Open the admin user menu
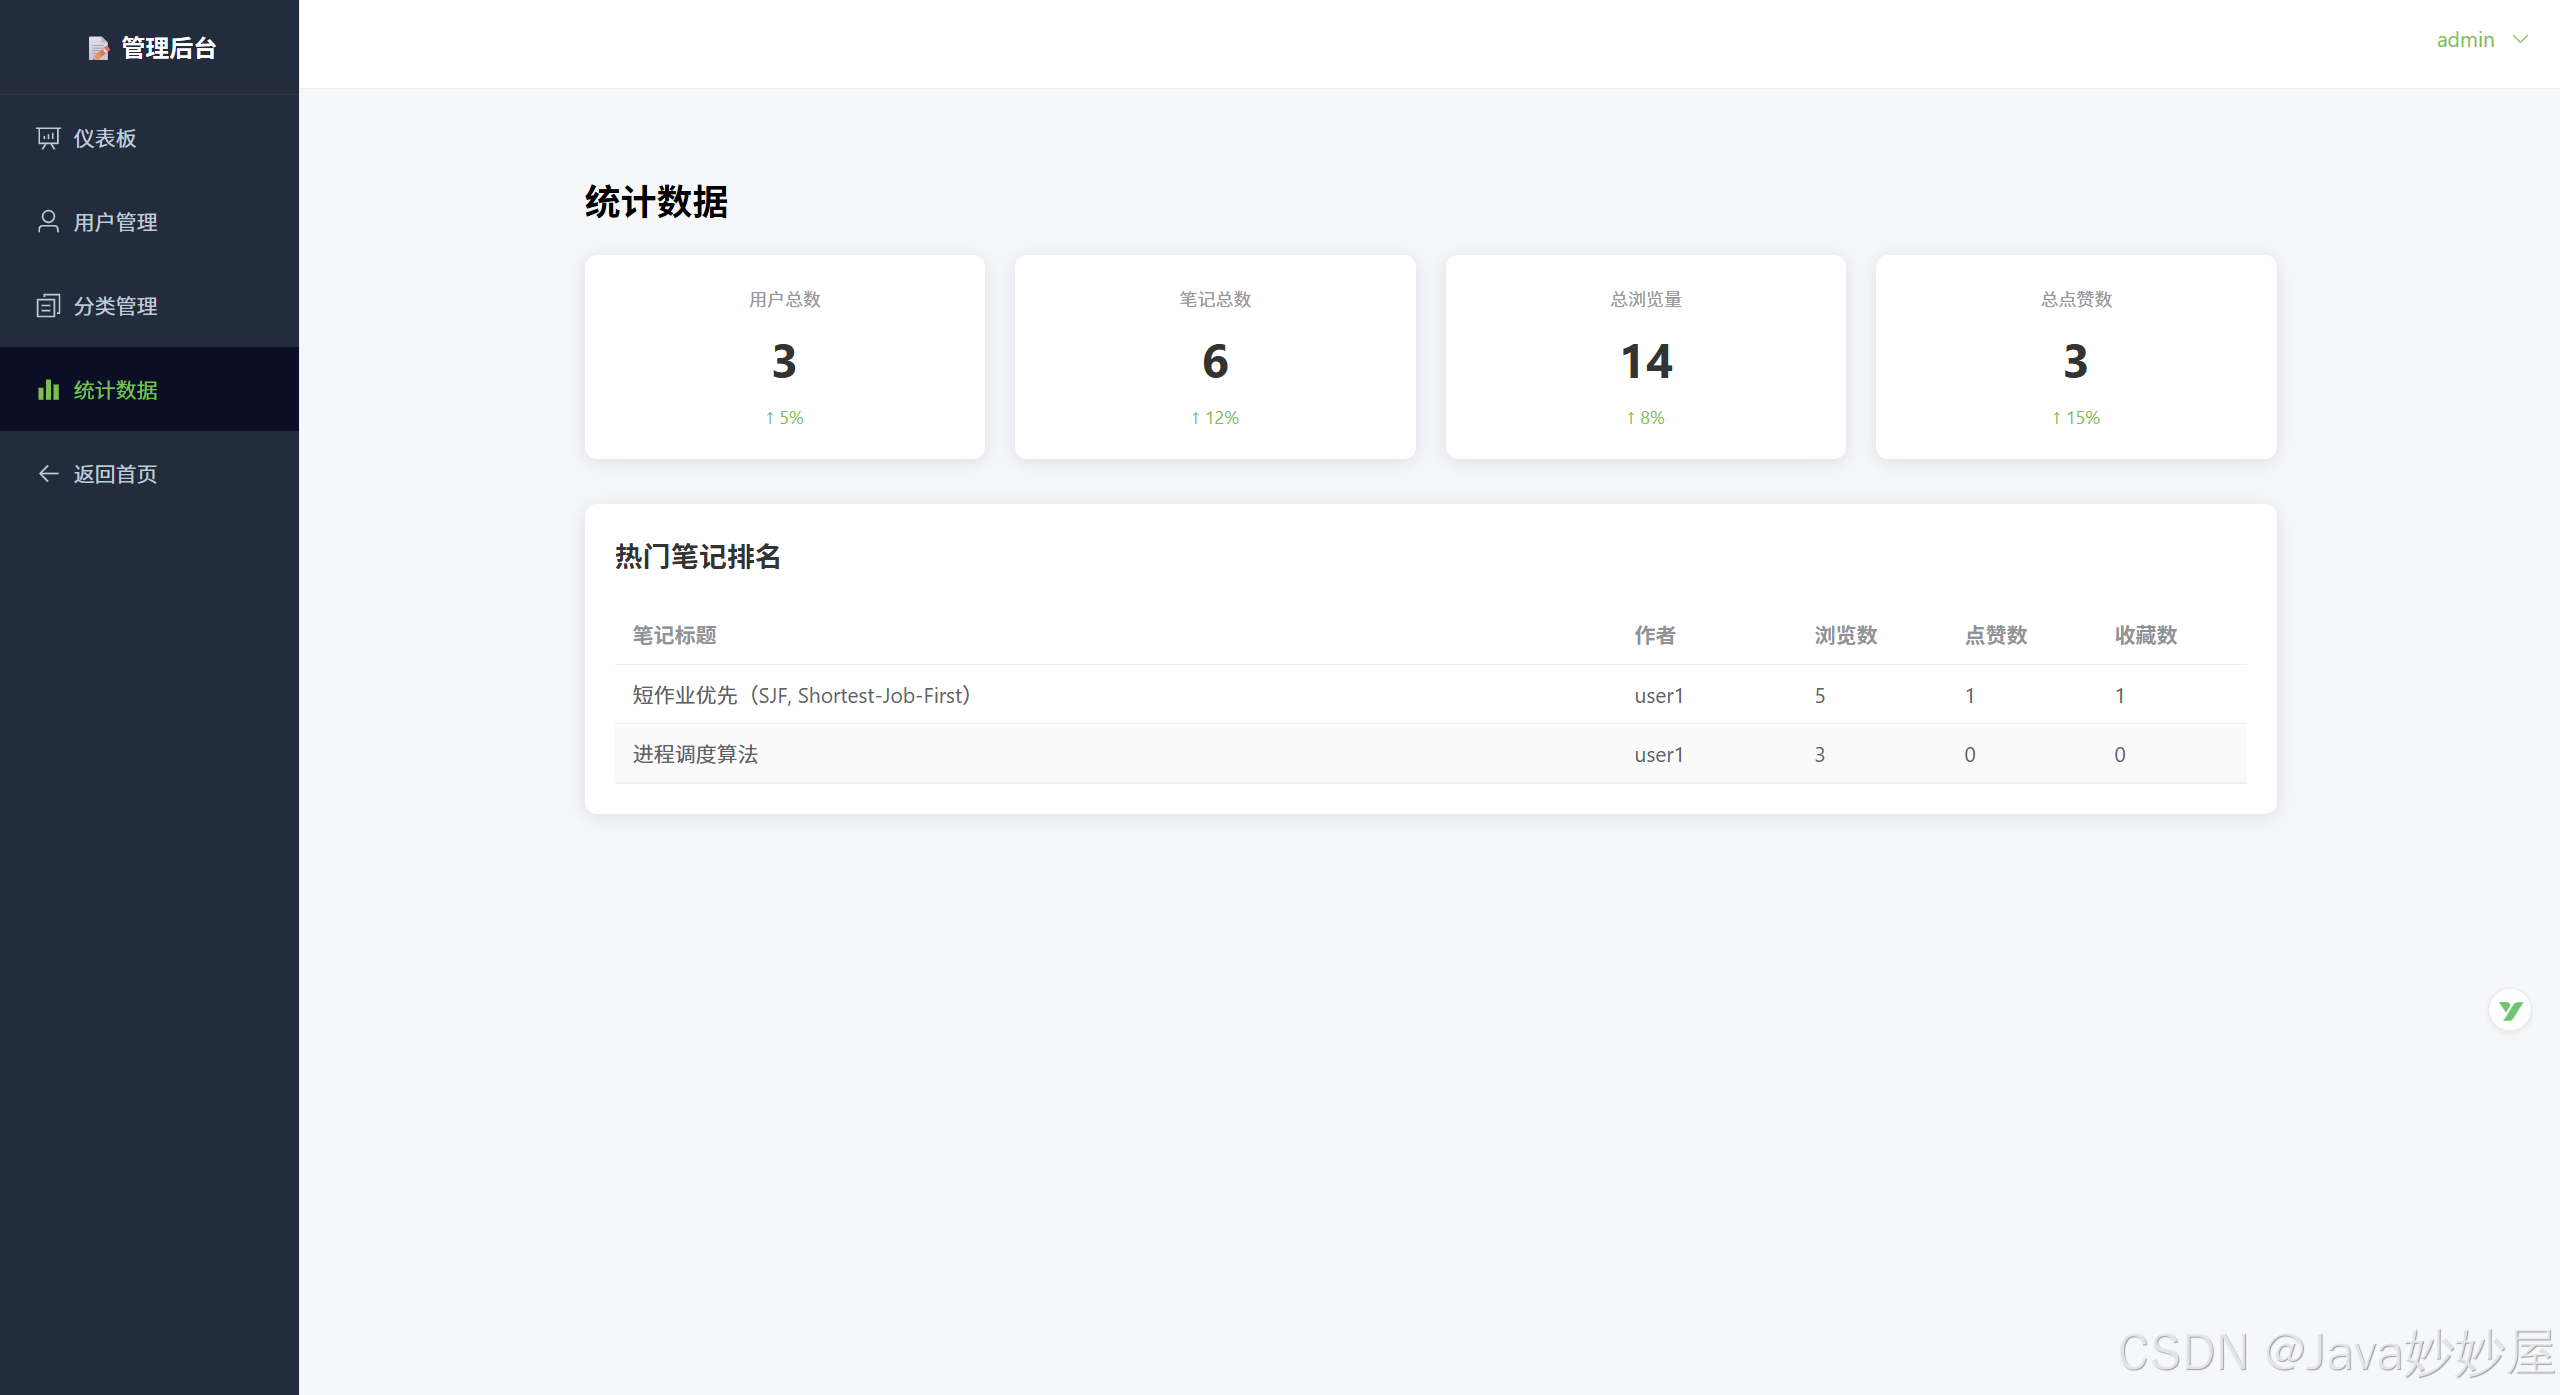Image resolution: width=2560 pixels, height=1395 pixels. pos(2465,40)
